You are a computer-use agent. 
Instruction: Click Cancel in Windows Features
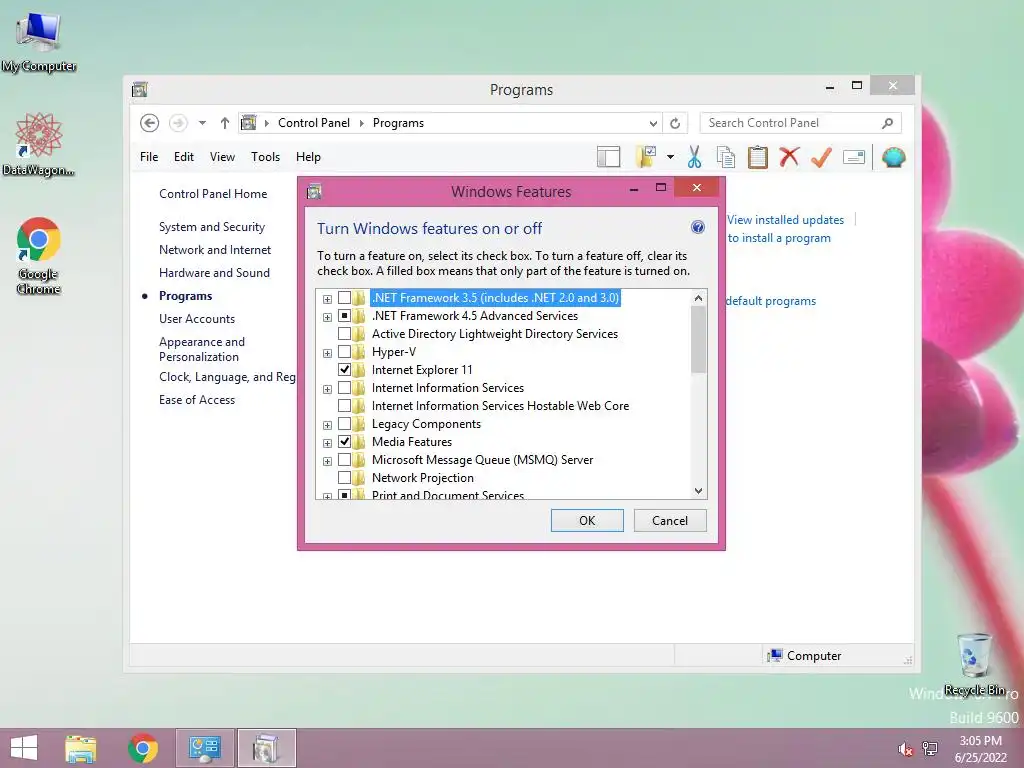coord(670,520)
